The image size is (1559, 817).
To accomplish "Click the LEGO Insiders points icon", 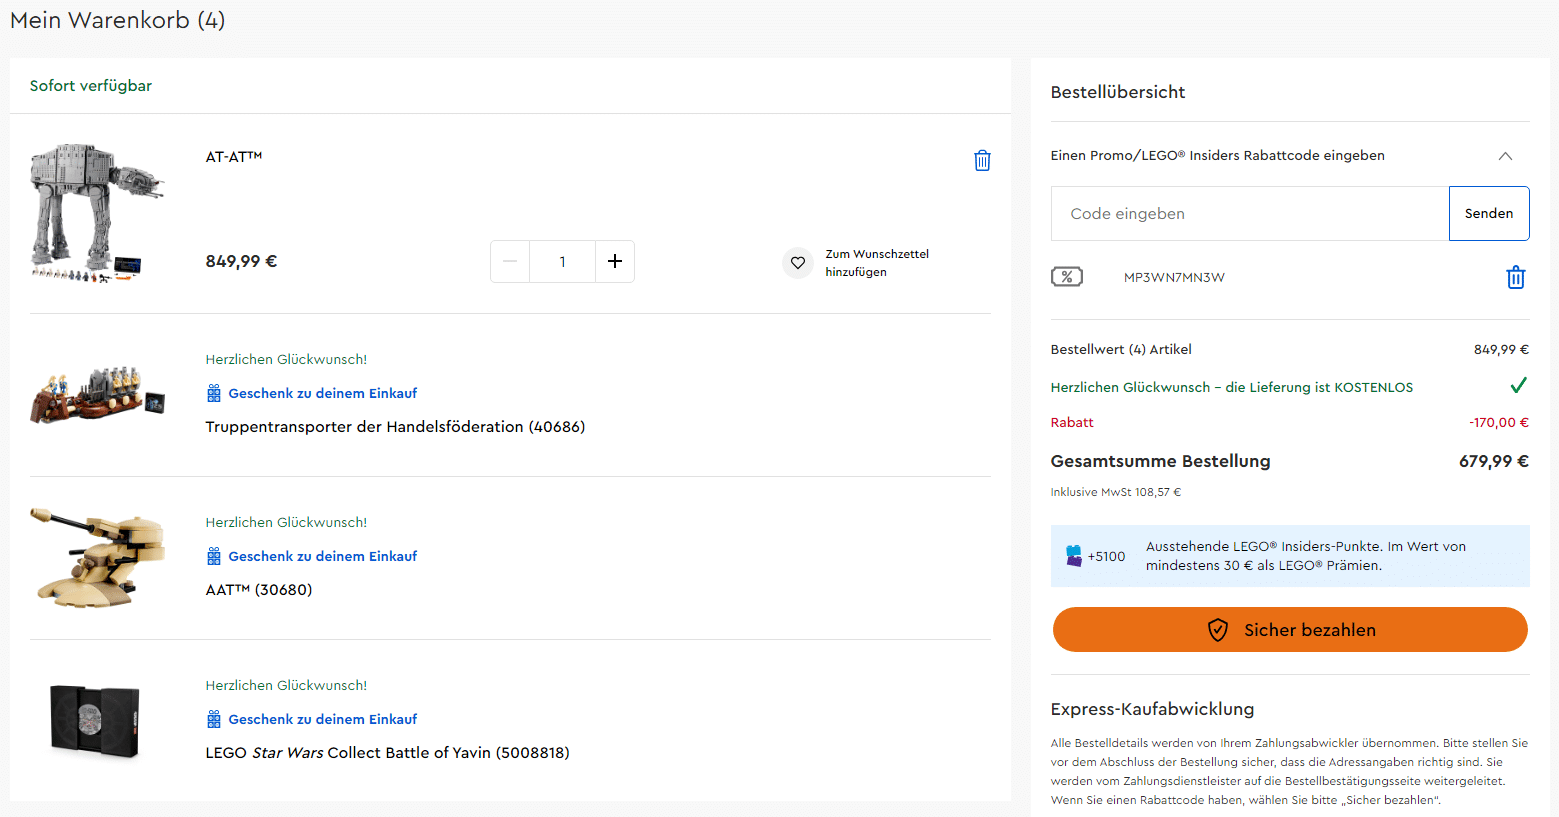I will (x=1074, y=556).
